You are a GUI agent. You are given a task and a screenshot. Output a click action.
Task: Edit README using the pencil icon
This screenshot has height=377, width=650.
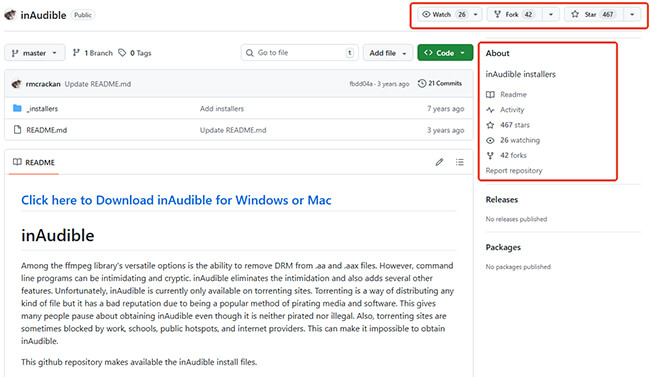click(x=439, y=162)
